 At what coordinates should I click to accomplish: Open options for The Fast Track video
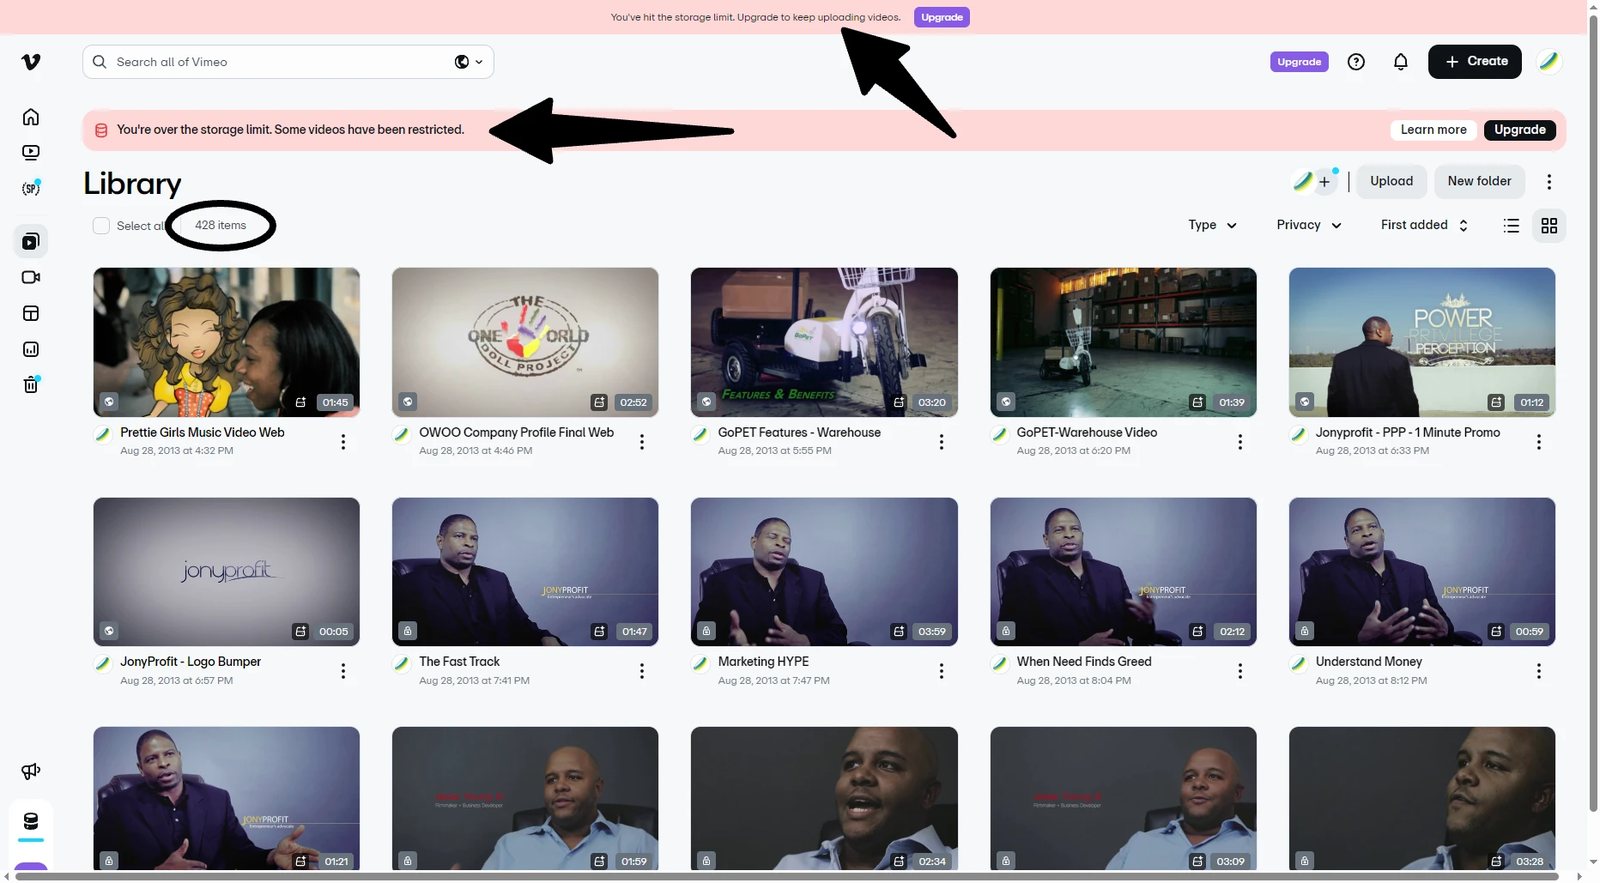(x=642, y=671)
